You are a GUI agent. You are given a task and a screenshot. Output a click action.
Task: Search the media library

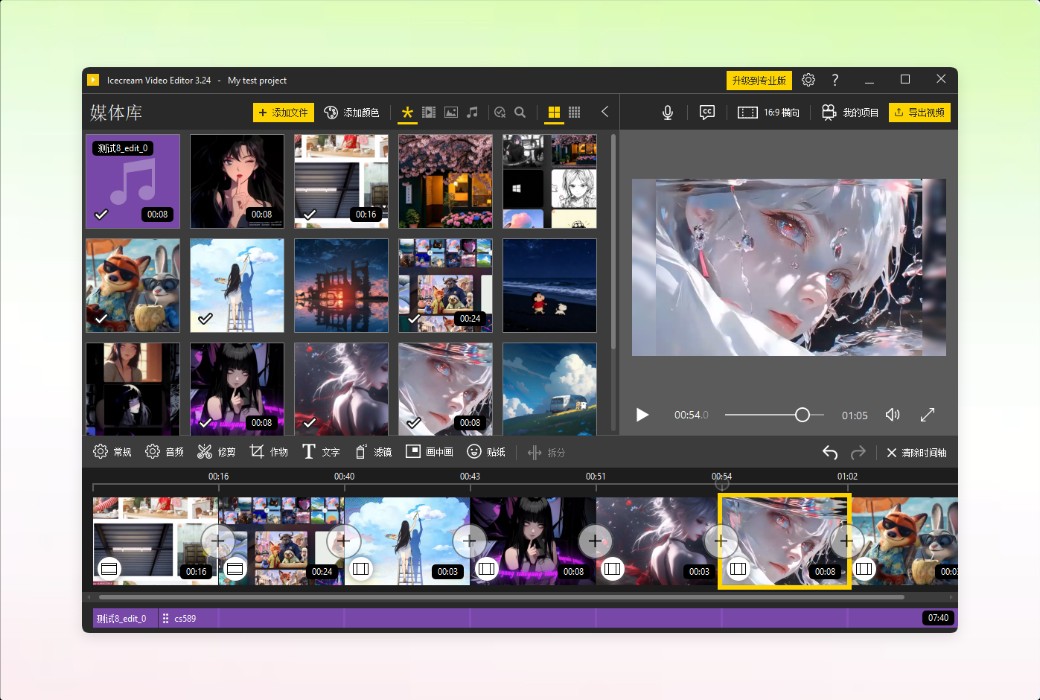[x=519, y=112]
